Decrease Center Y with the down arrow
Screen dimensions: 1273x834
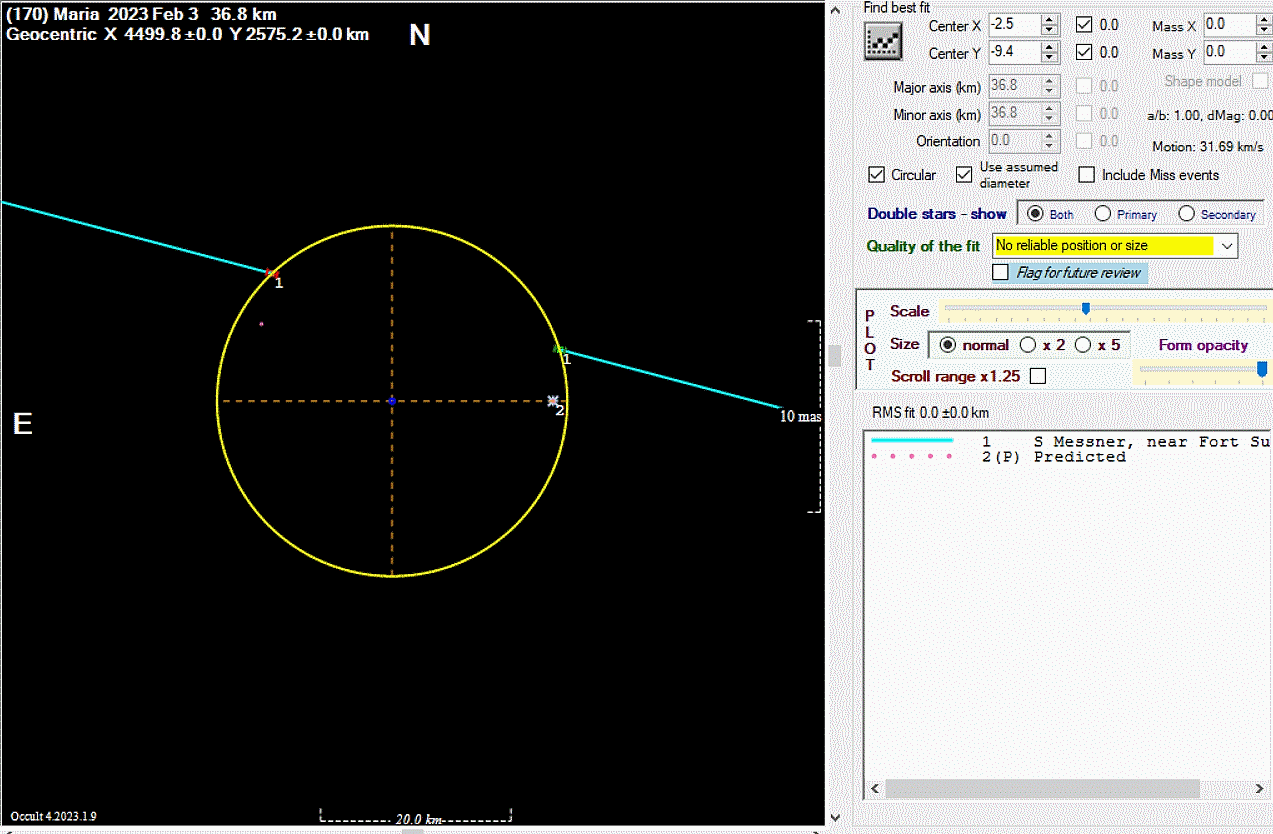[1048, 58]
